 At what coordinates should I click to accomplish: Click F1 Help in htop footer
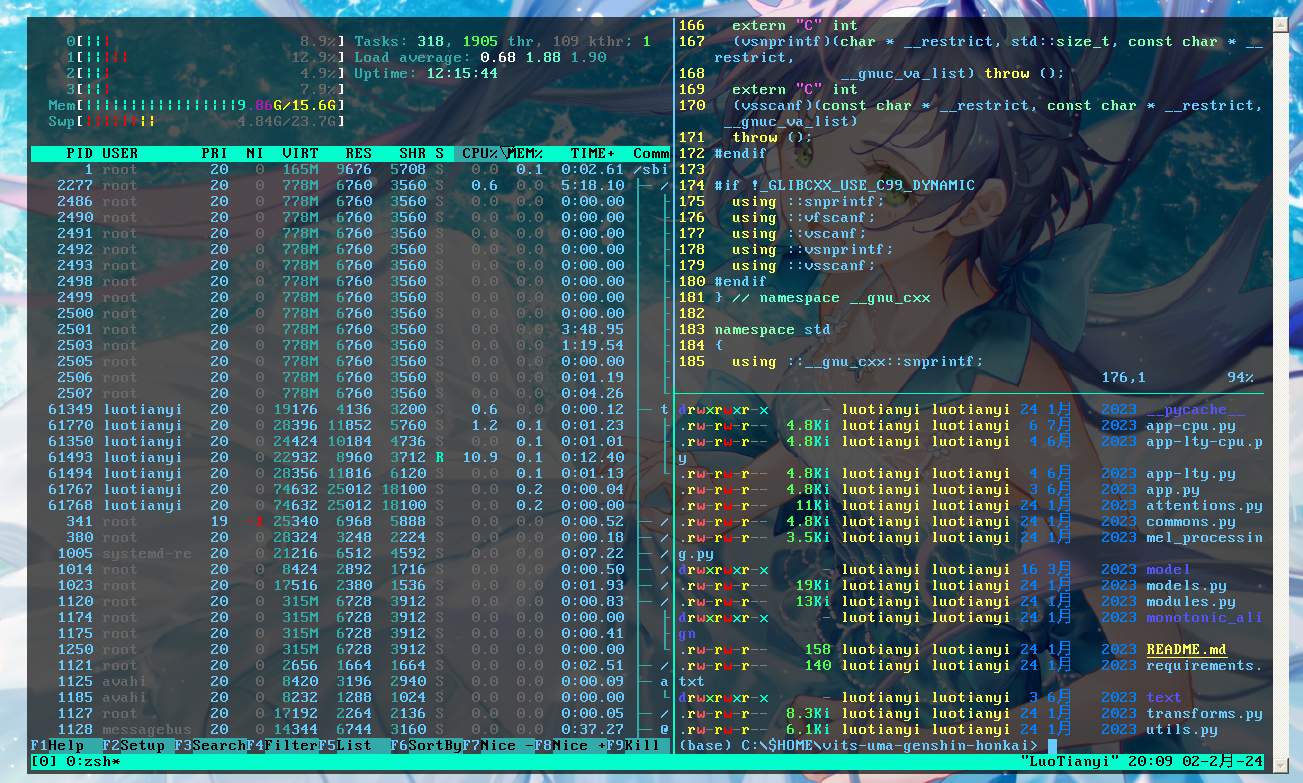point(57,745)
